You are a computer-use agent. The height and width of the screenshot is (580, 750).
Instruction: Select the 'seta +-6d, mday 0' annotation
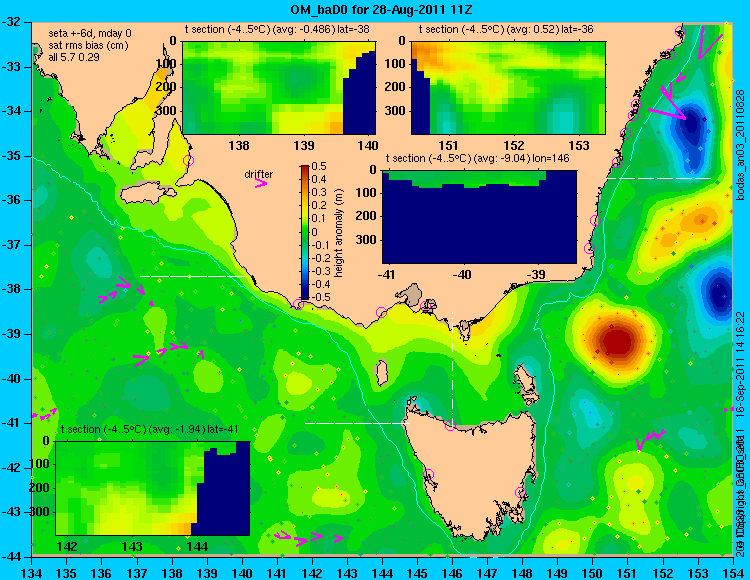(90, 33)
